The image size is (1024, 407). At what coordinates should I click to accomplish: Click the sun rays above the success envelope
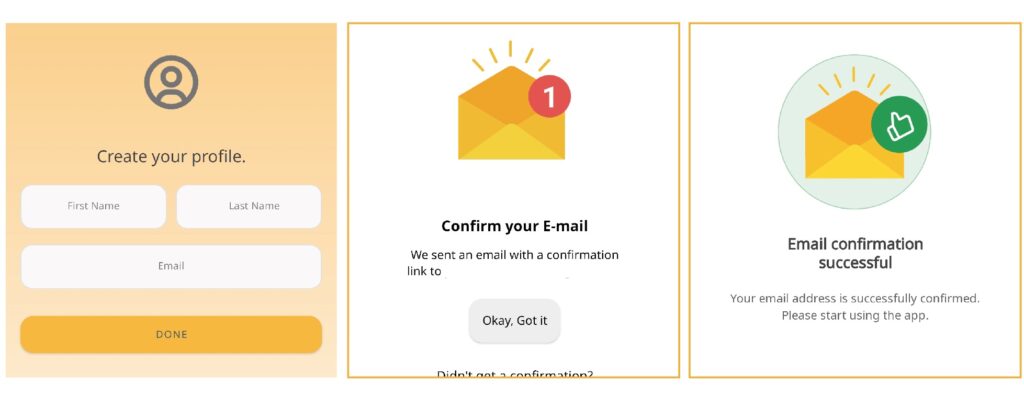tap(854, 80)
